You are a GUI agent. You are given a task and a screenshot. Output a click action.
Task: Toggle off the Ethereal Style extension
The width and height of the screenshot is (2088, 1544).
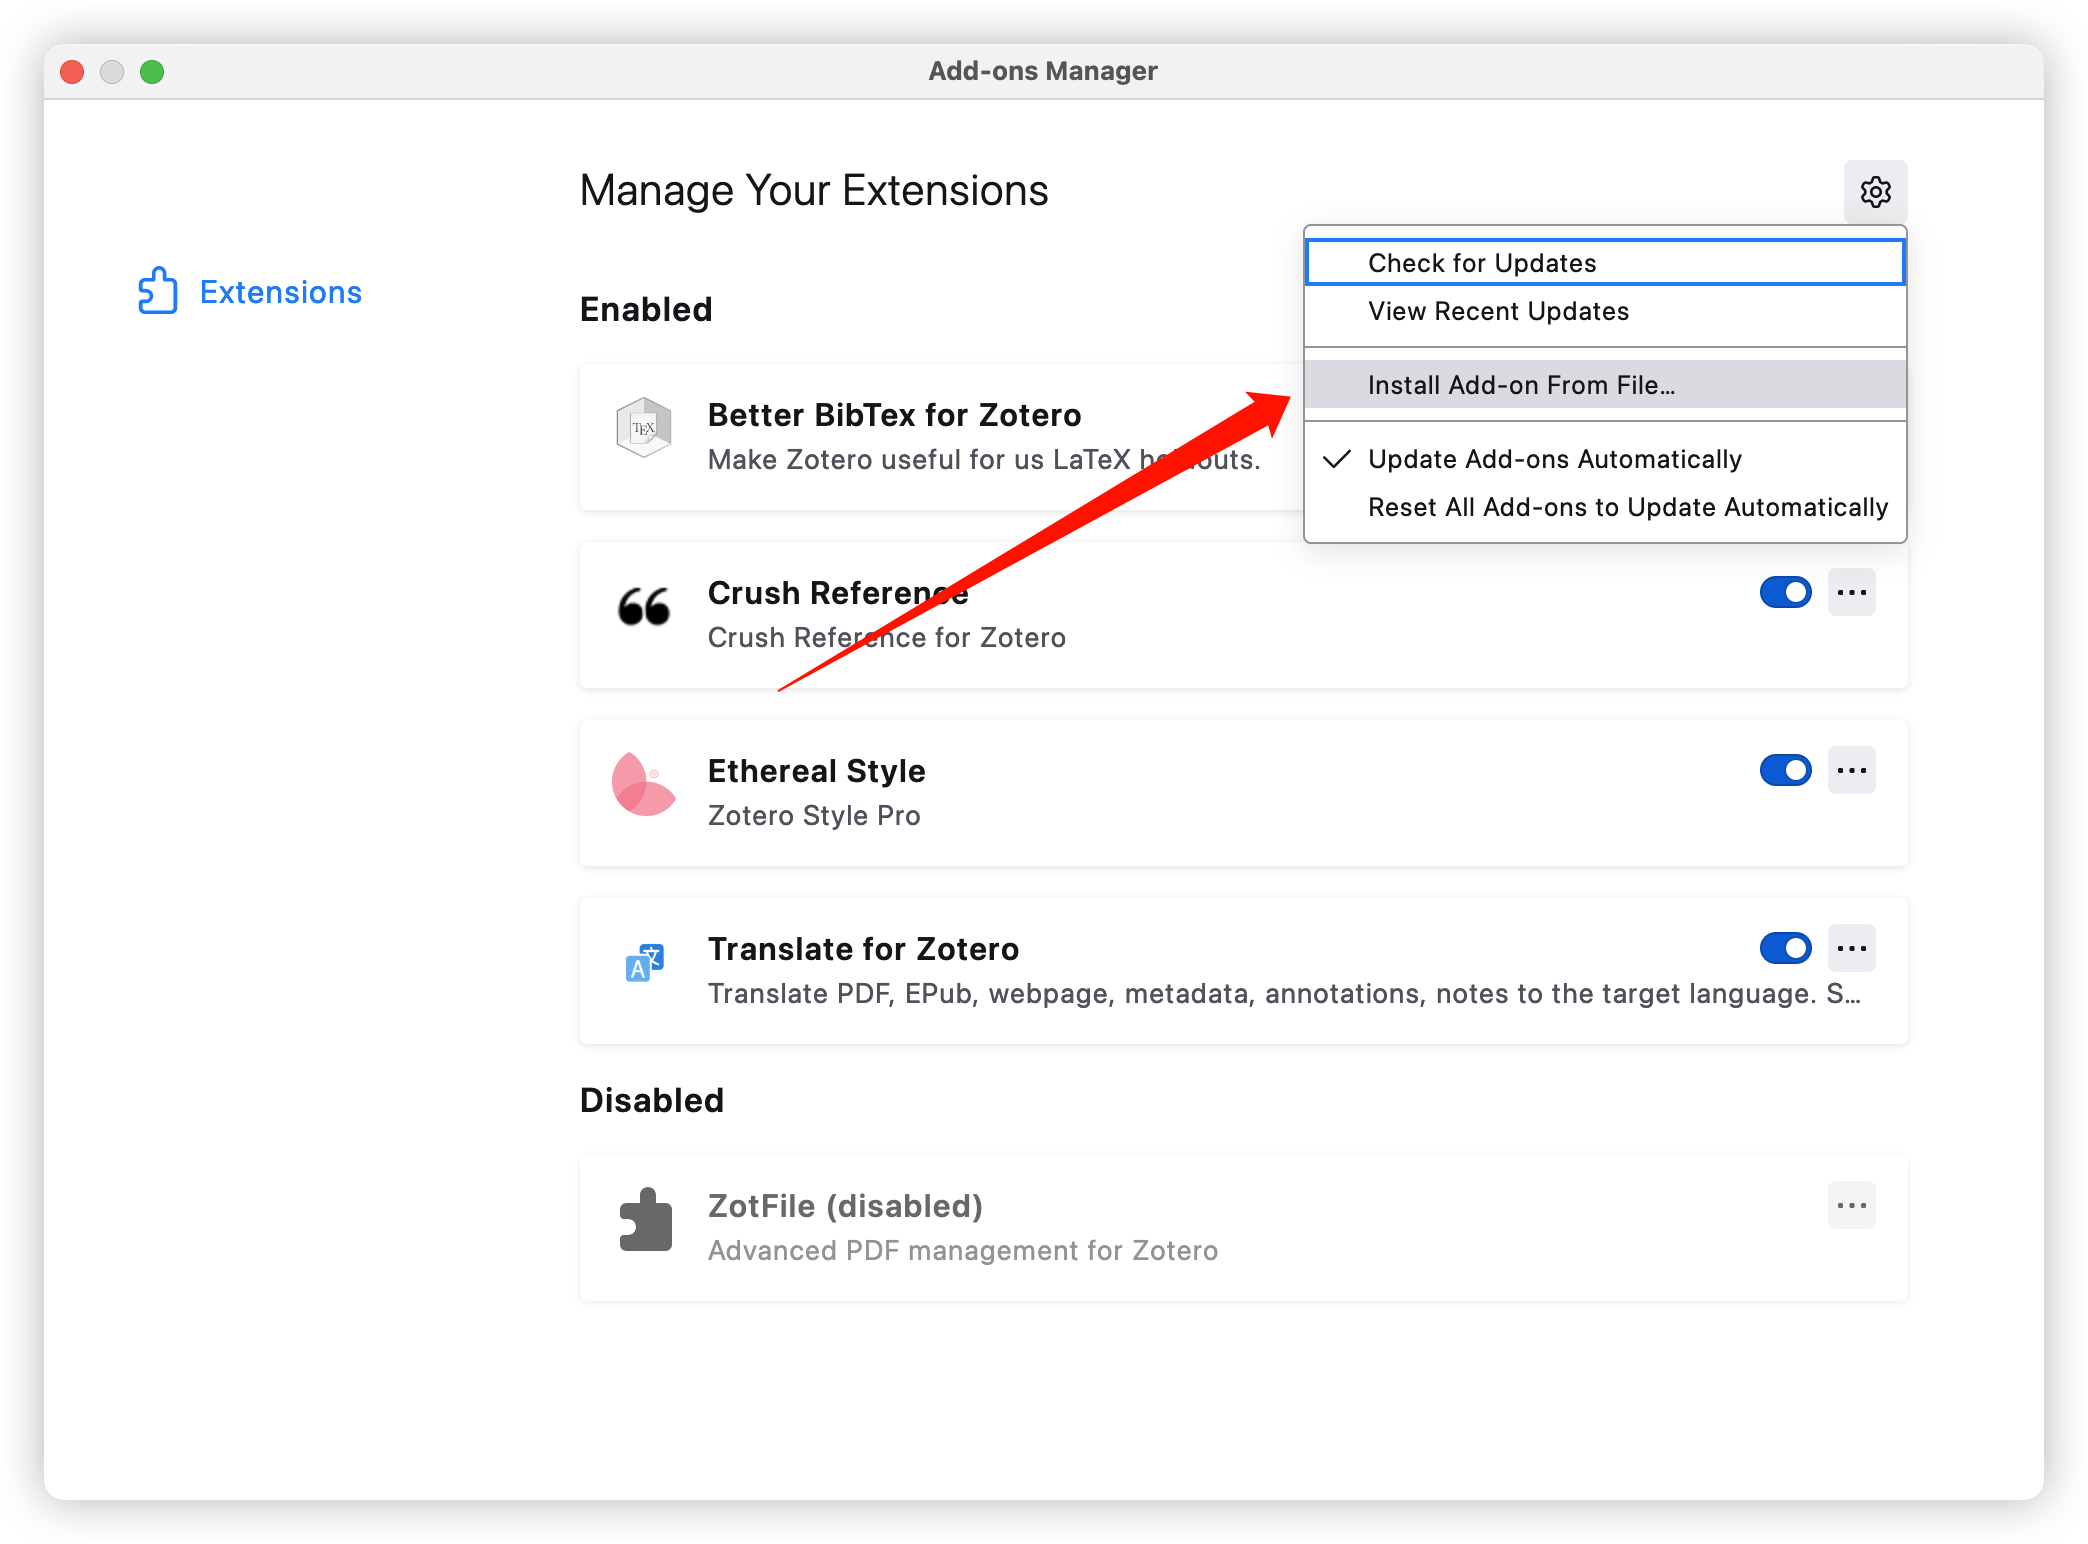[x=1785, y=770]
